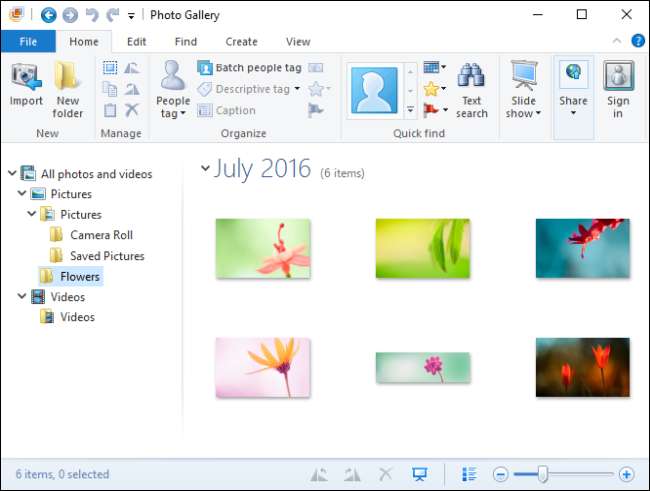The image size is (650, 491).
Task: Click the Batch people tag button
Action: click(x=248, y=68)
